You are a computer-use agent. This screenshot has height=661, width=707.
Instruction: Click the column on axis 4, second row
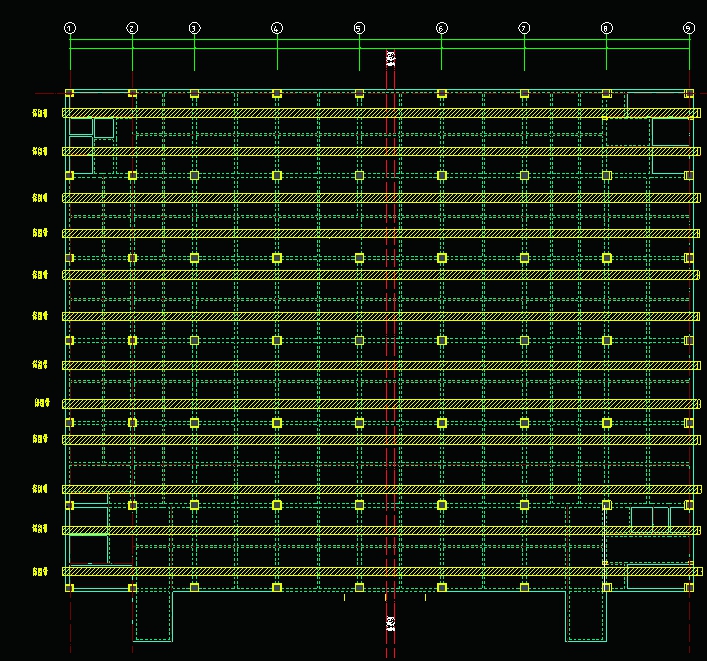coord(277,175)
